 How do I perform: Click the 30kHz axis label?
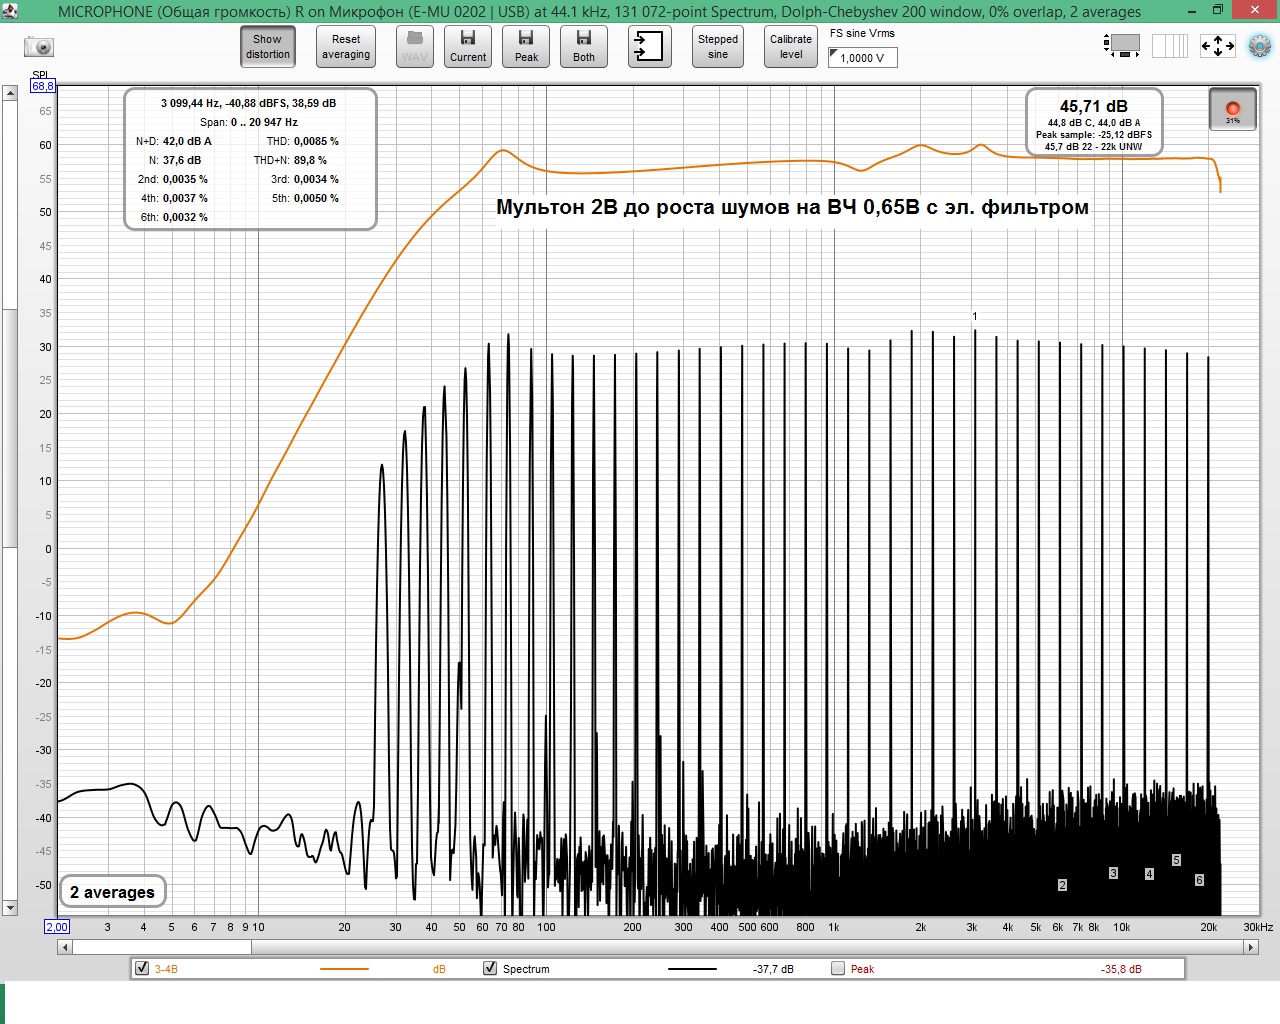coord(1258,927)
